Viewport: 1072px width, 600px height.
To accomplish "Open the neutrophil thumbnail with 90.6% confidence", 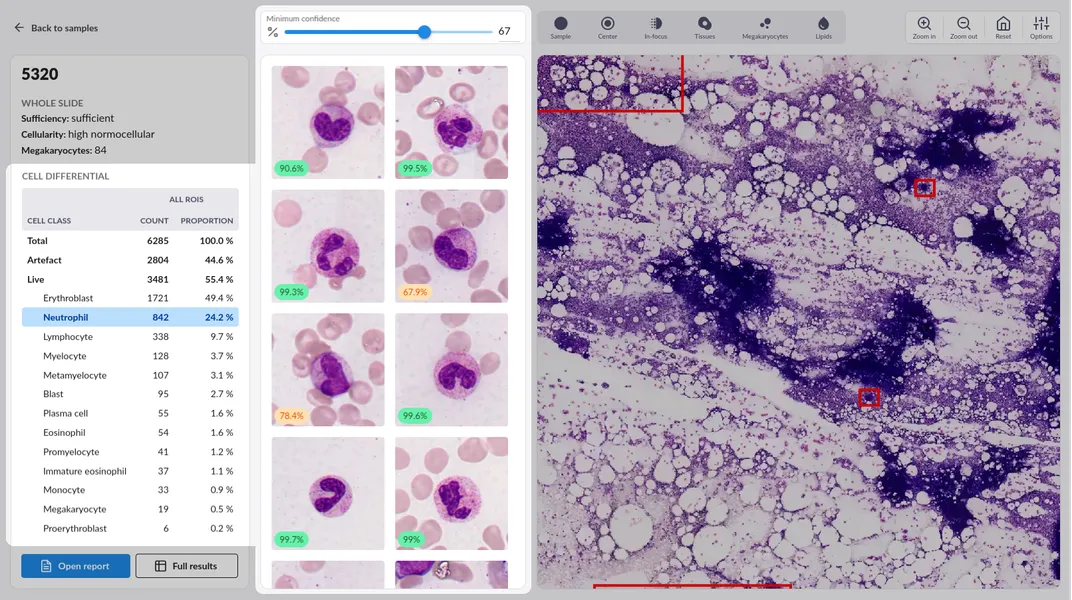I will pyautogui.click(x=328, y=122).
